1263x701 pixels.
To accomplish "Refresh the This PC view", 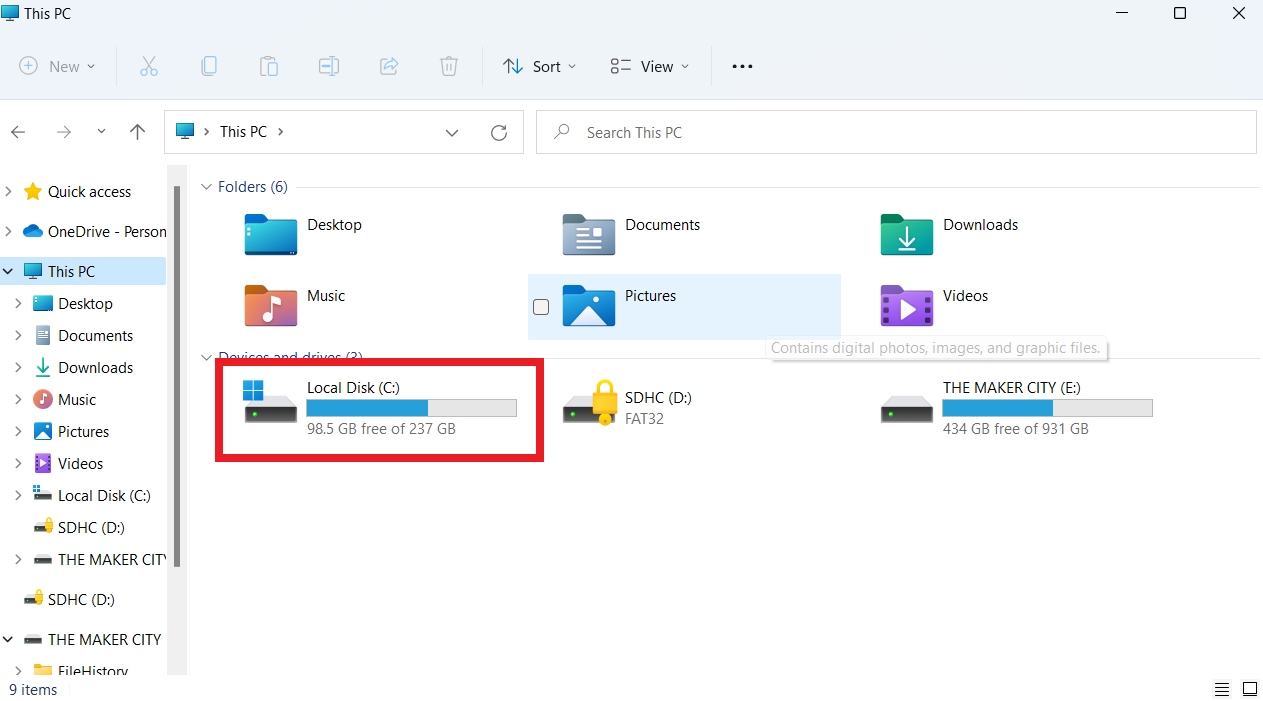I will tap(499, 132).
